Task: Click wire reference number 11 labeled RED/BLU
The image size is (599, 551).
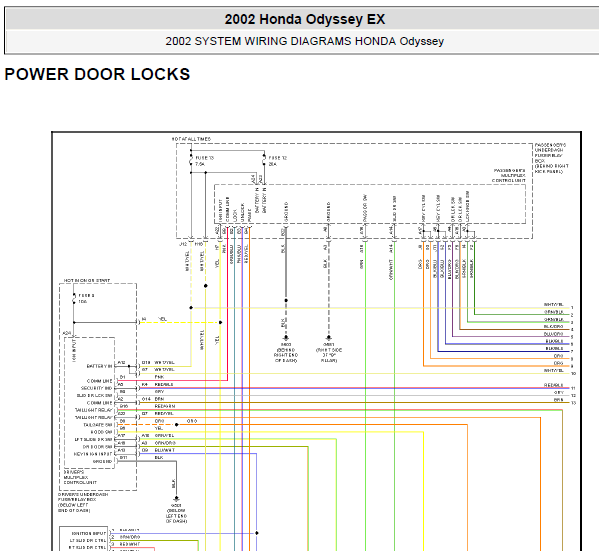Action: (x=573, y=388)
